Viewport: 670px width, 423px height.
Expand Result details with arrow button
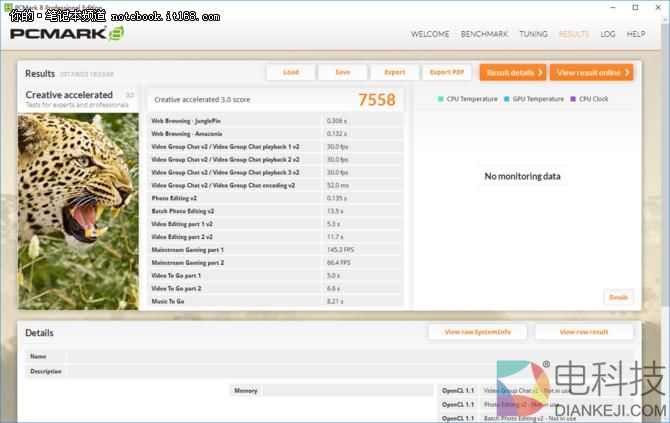512,72
